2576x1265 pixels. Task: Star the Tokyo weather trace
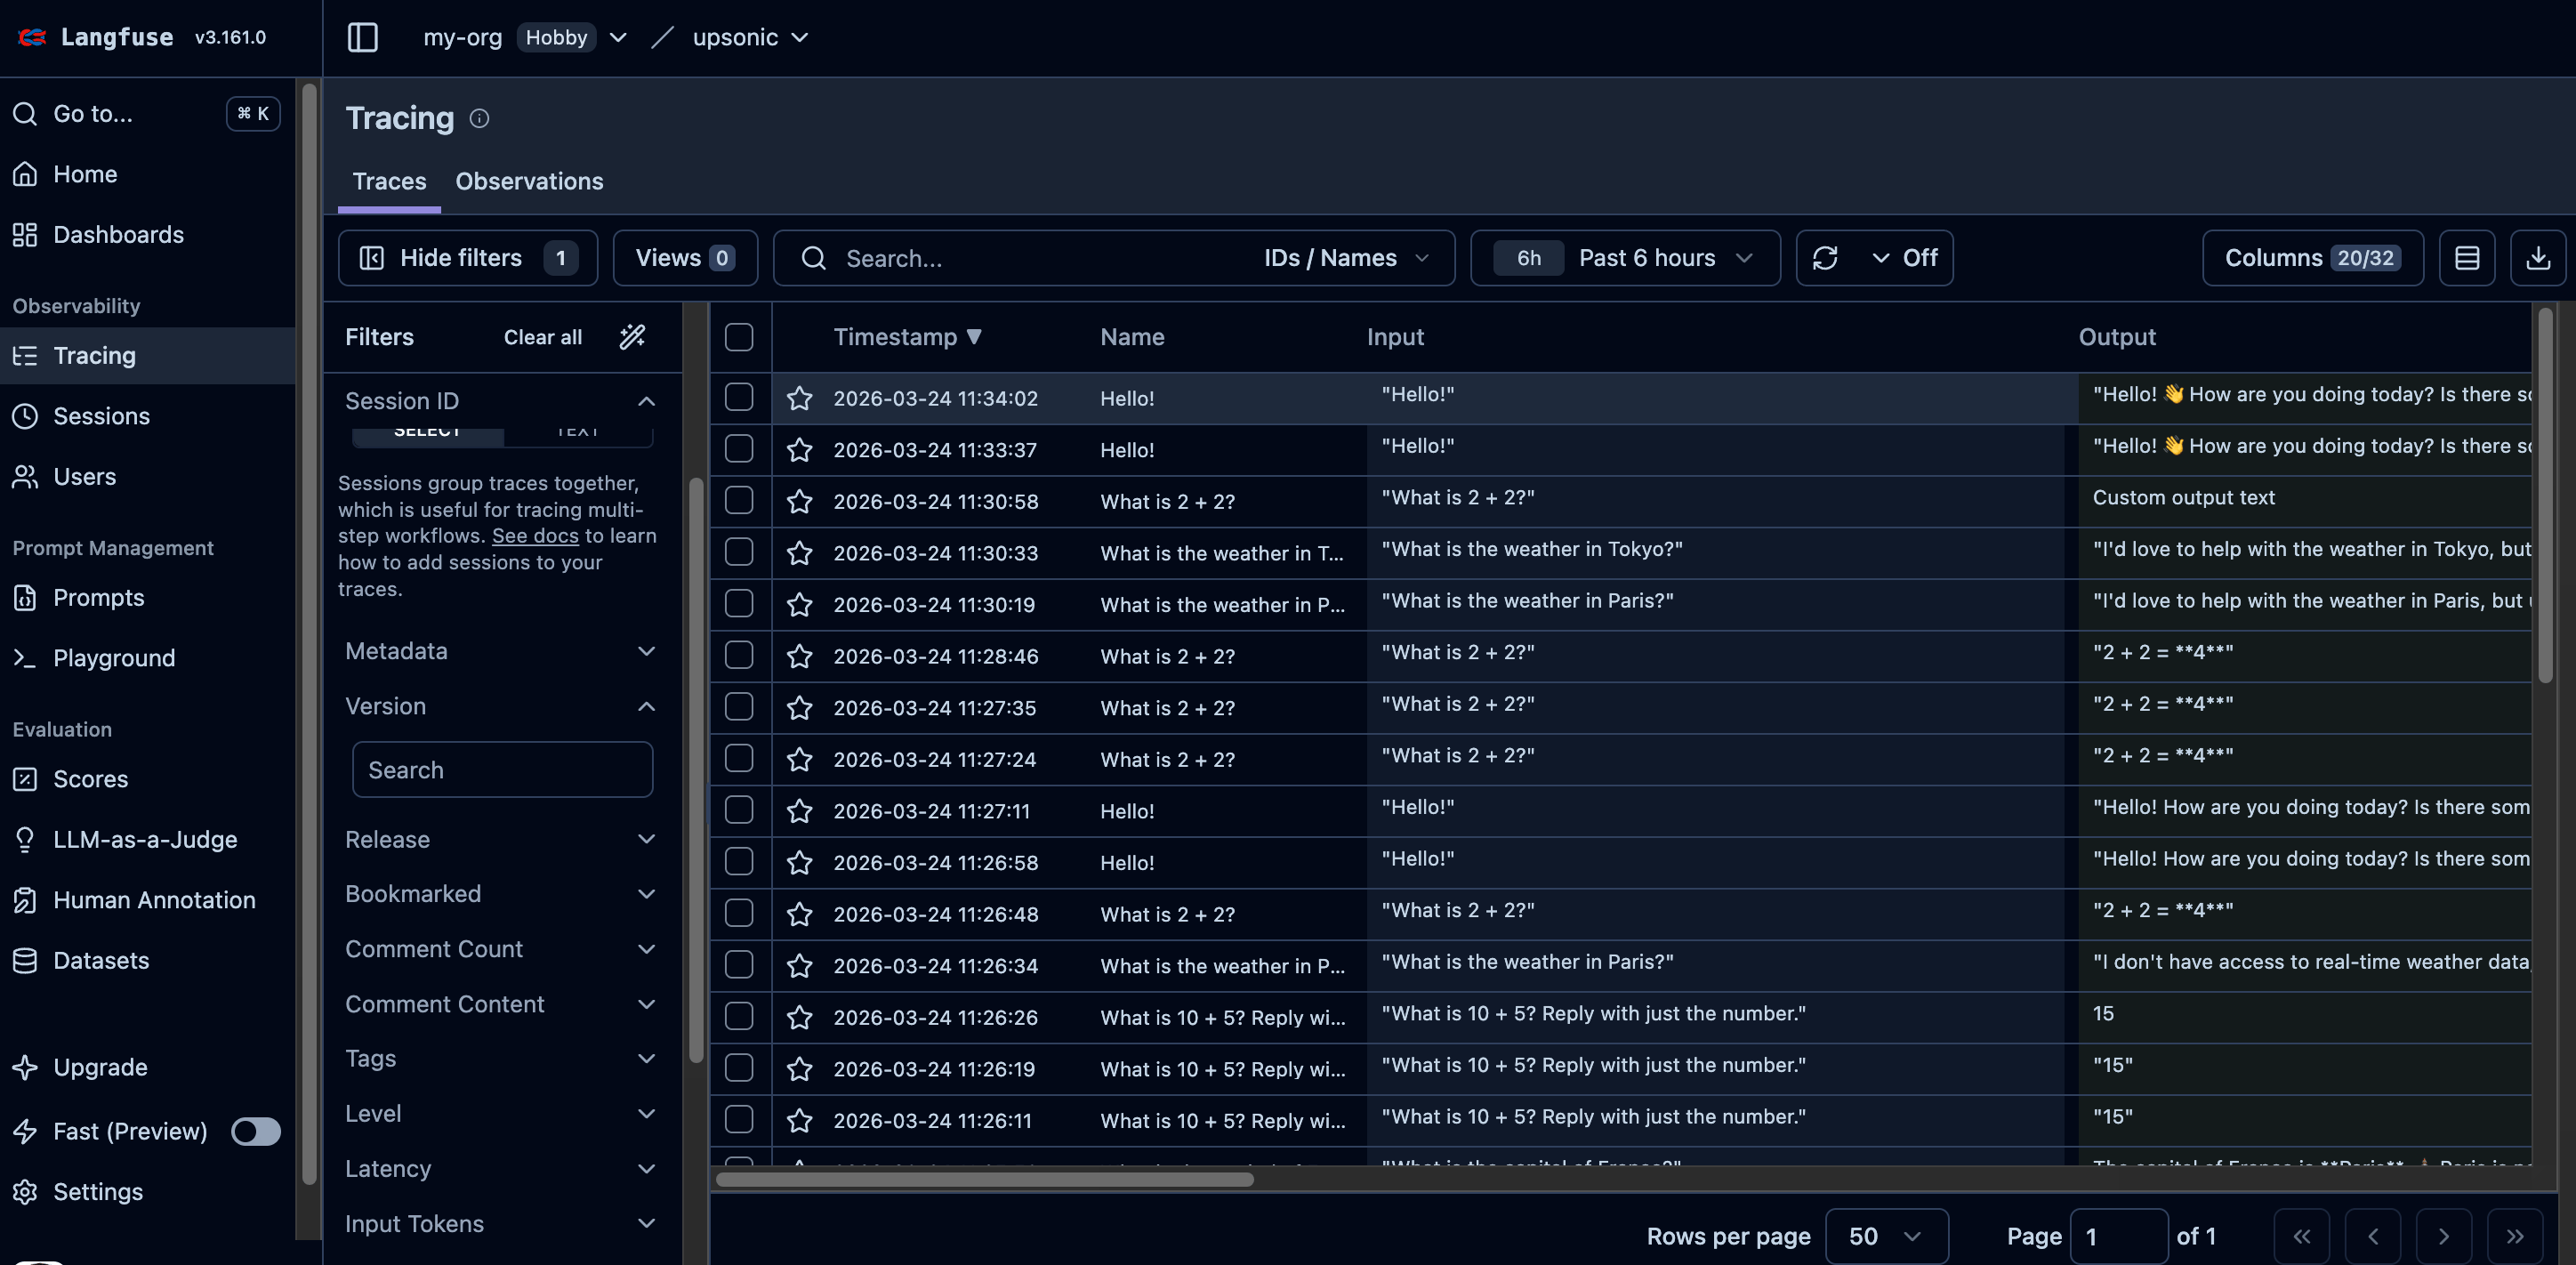coord(799,553)
